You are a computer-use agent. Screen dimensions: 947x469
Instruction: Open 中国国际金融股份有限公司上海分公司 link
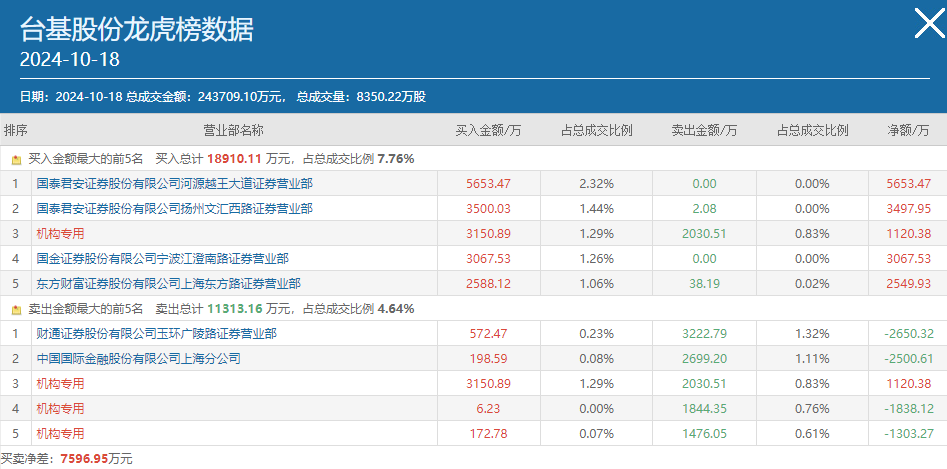click(x=138, y=359)
